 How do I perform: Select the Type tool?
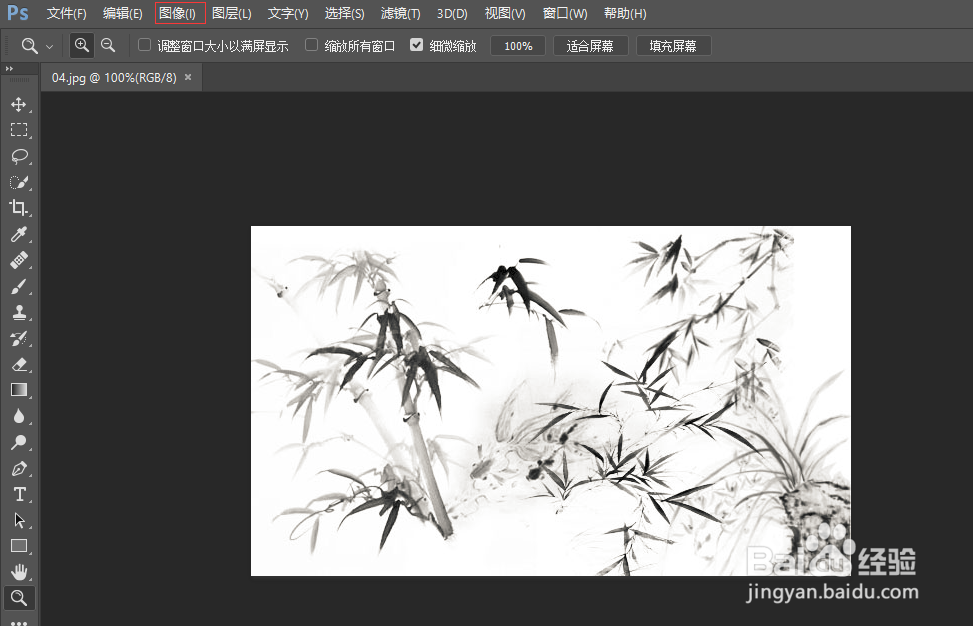(x=19, y=494)
